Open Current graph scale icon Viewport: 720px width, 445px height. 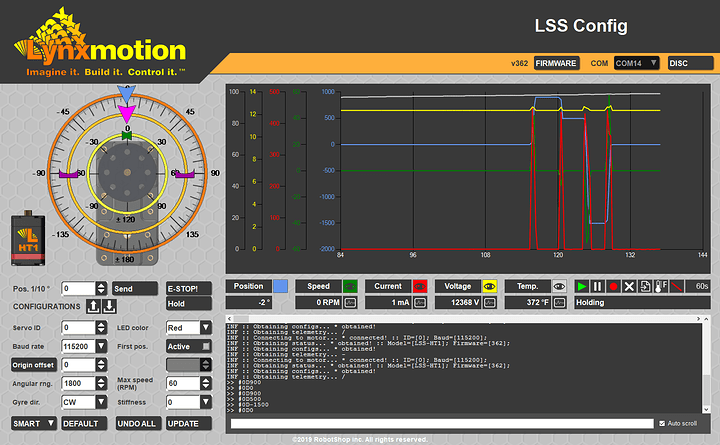[x=420, y=303]
